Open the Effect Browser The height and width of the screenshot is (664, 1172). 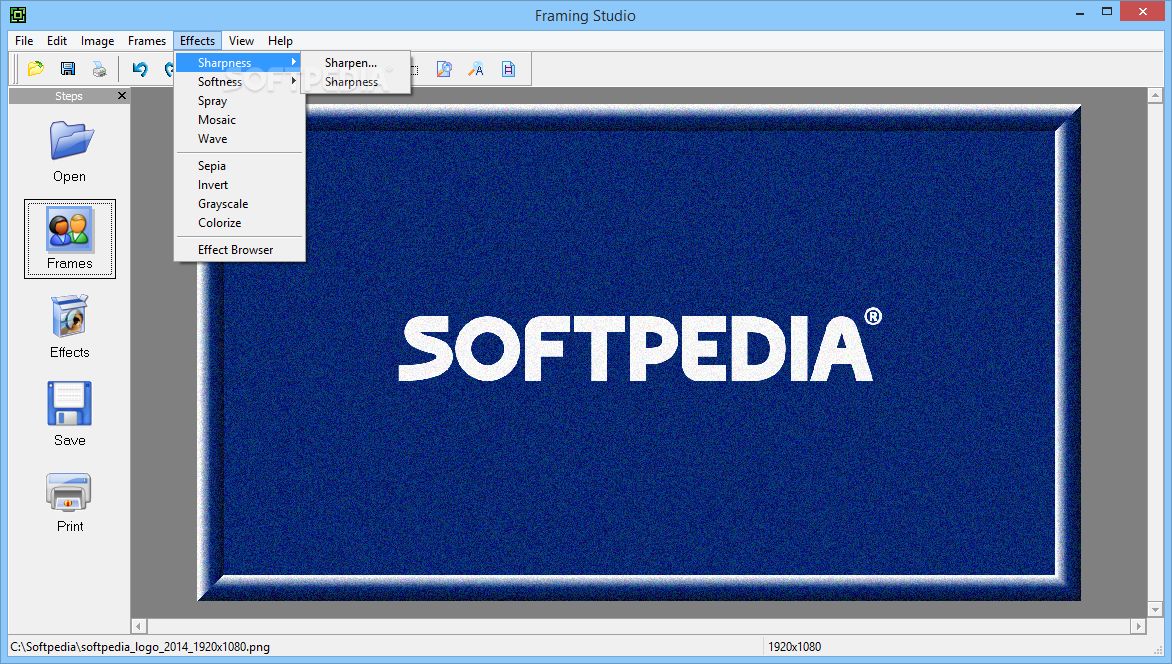(239, 250)
